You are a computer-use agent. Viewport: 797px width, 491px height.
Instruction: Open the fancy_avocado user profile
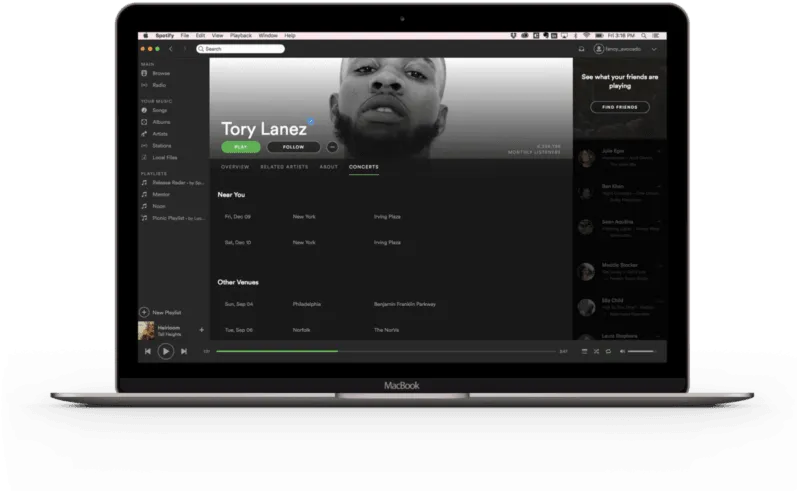coord(618,49)
